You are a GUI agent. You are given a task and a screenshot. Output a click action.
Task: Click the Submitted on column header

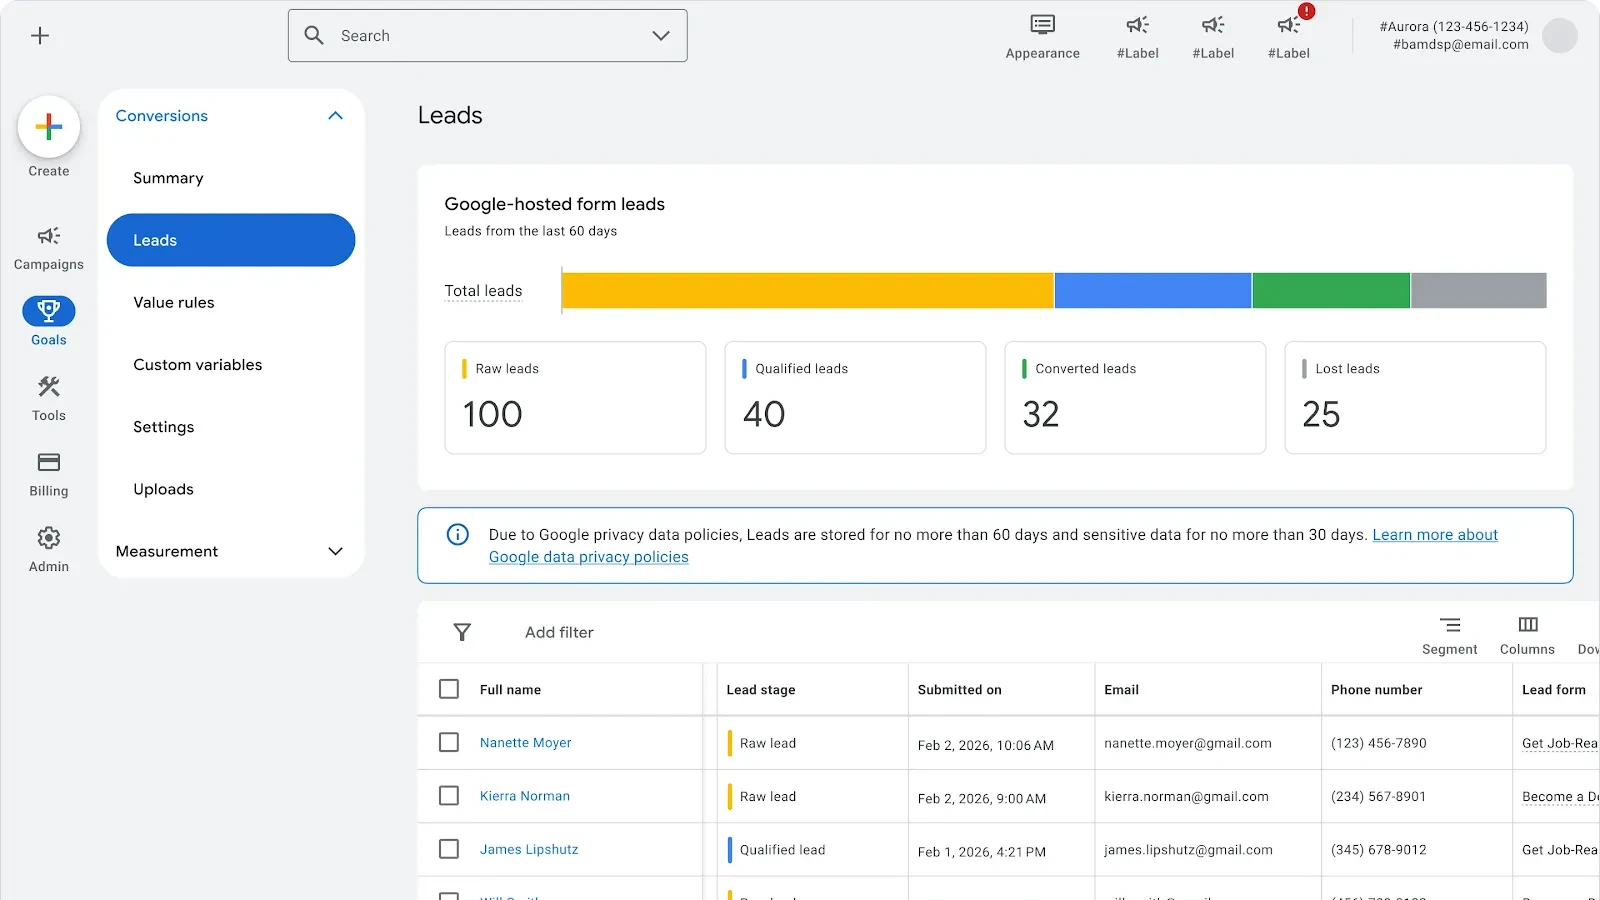coord(959,690)
